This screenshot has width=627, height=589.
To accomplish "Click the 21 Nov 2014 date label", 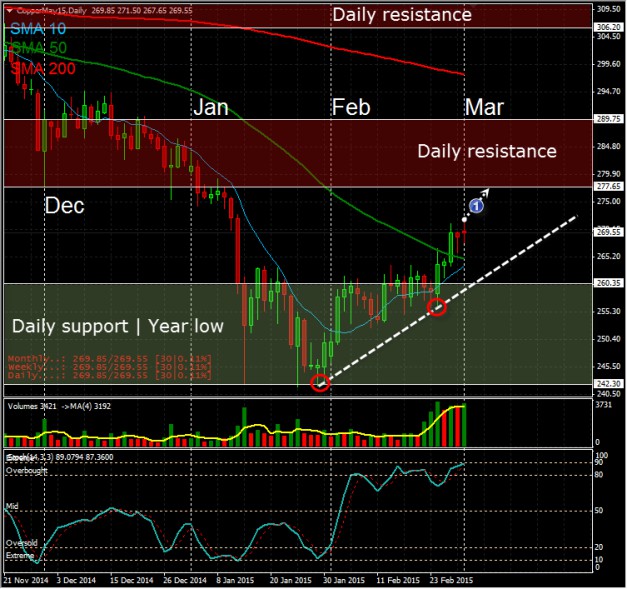I will pyautogui.click(x=26, y=580).
